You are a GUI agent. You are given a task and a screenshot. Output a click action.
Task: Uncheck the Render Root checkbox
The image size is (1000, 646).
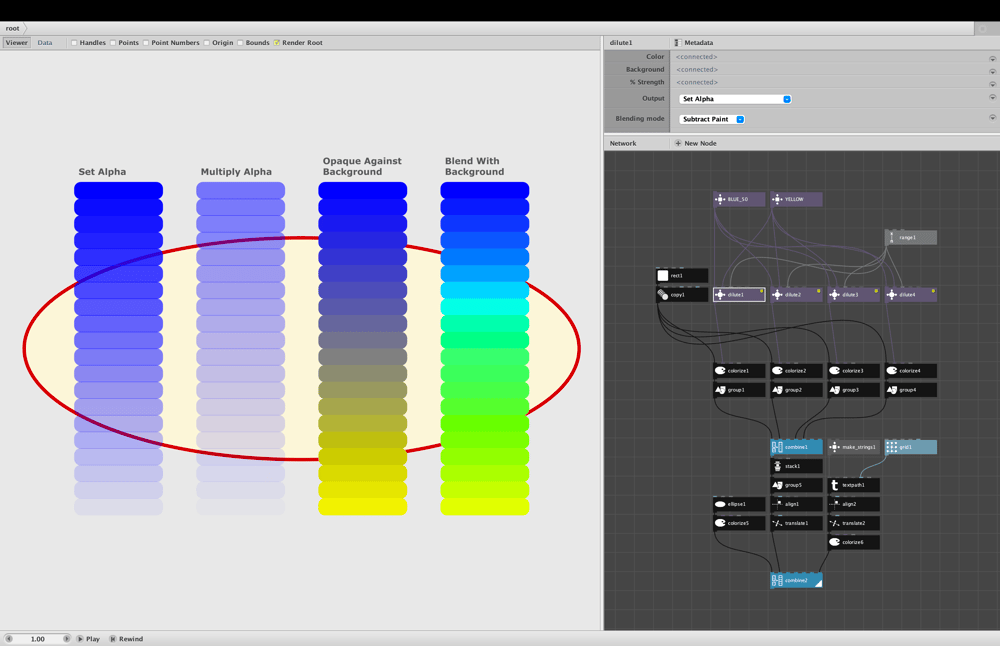277,43
